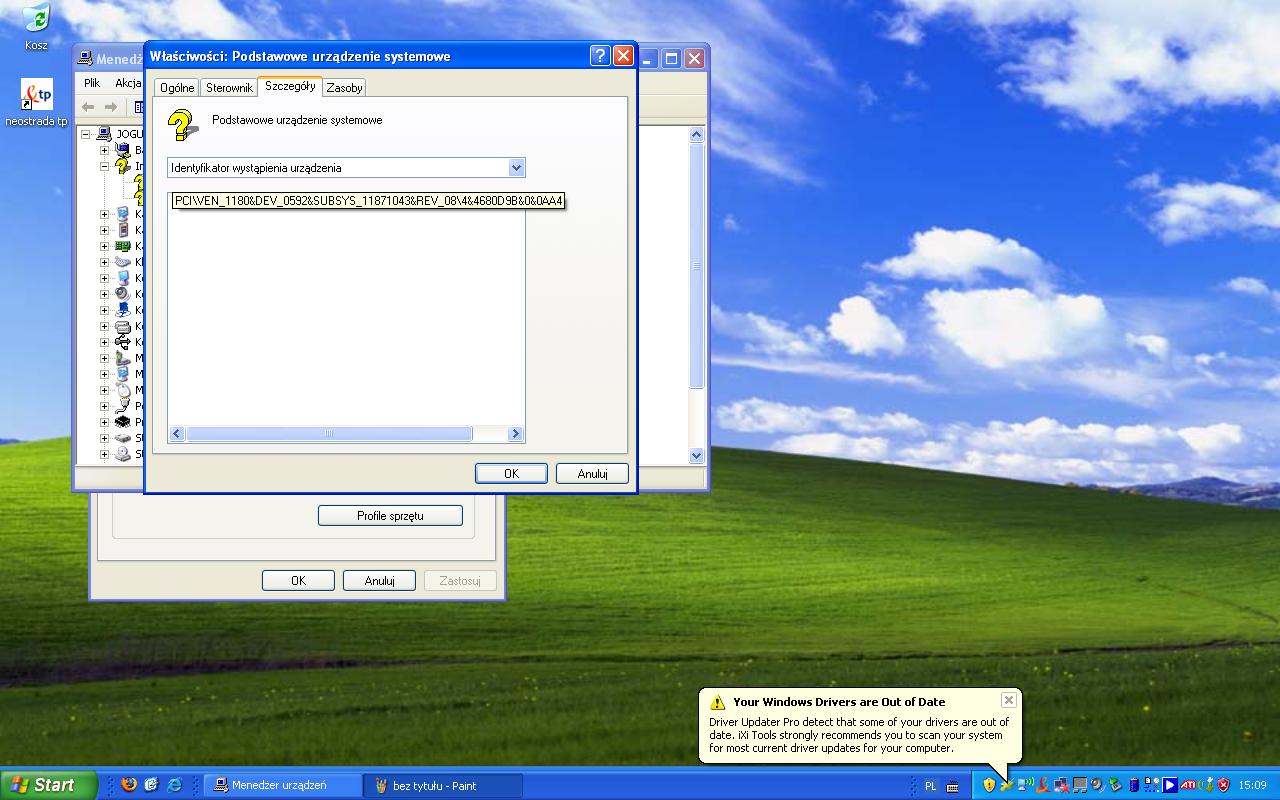Click the on-screen keyboard icon next to PL

pyautogui.click(x=953, y=786)
